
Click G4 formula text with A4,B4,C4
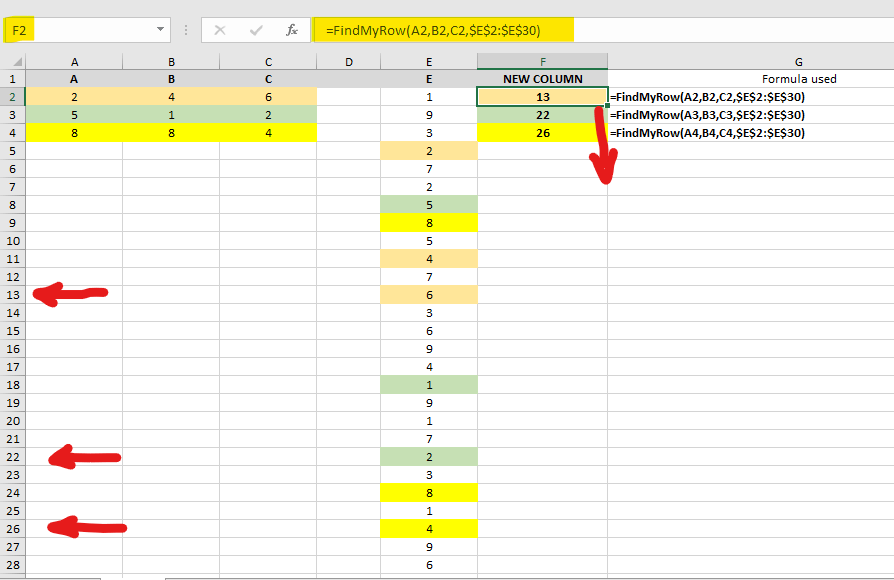pyautogui.click(x=708, y=133)
